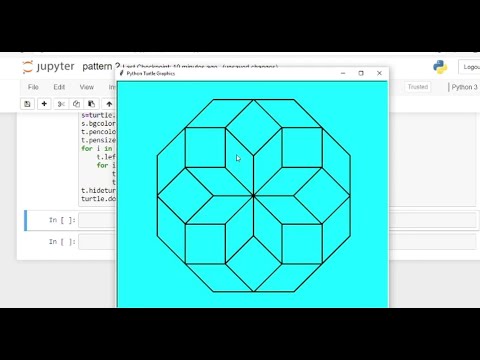480x360 pixels.
Task: Minimize the Python Turtle Graphics window
Action: pyautogui.click(x=343, y=73)
